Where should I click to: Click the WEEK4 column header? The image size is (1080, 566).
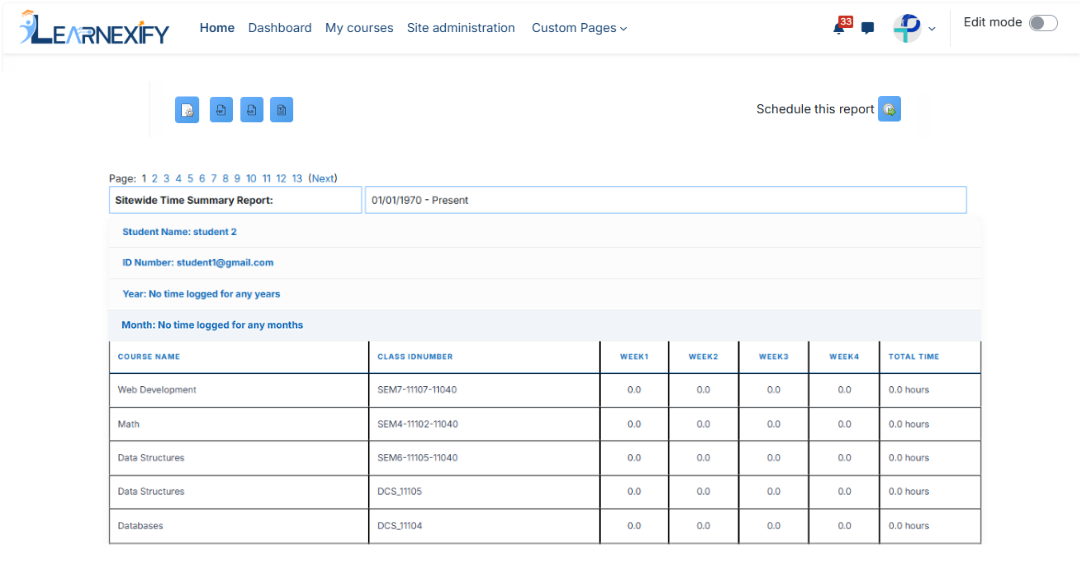844,357
